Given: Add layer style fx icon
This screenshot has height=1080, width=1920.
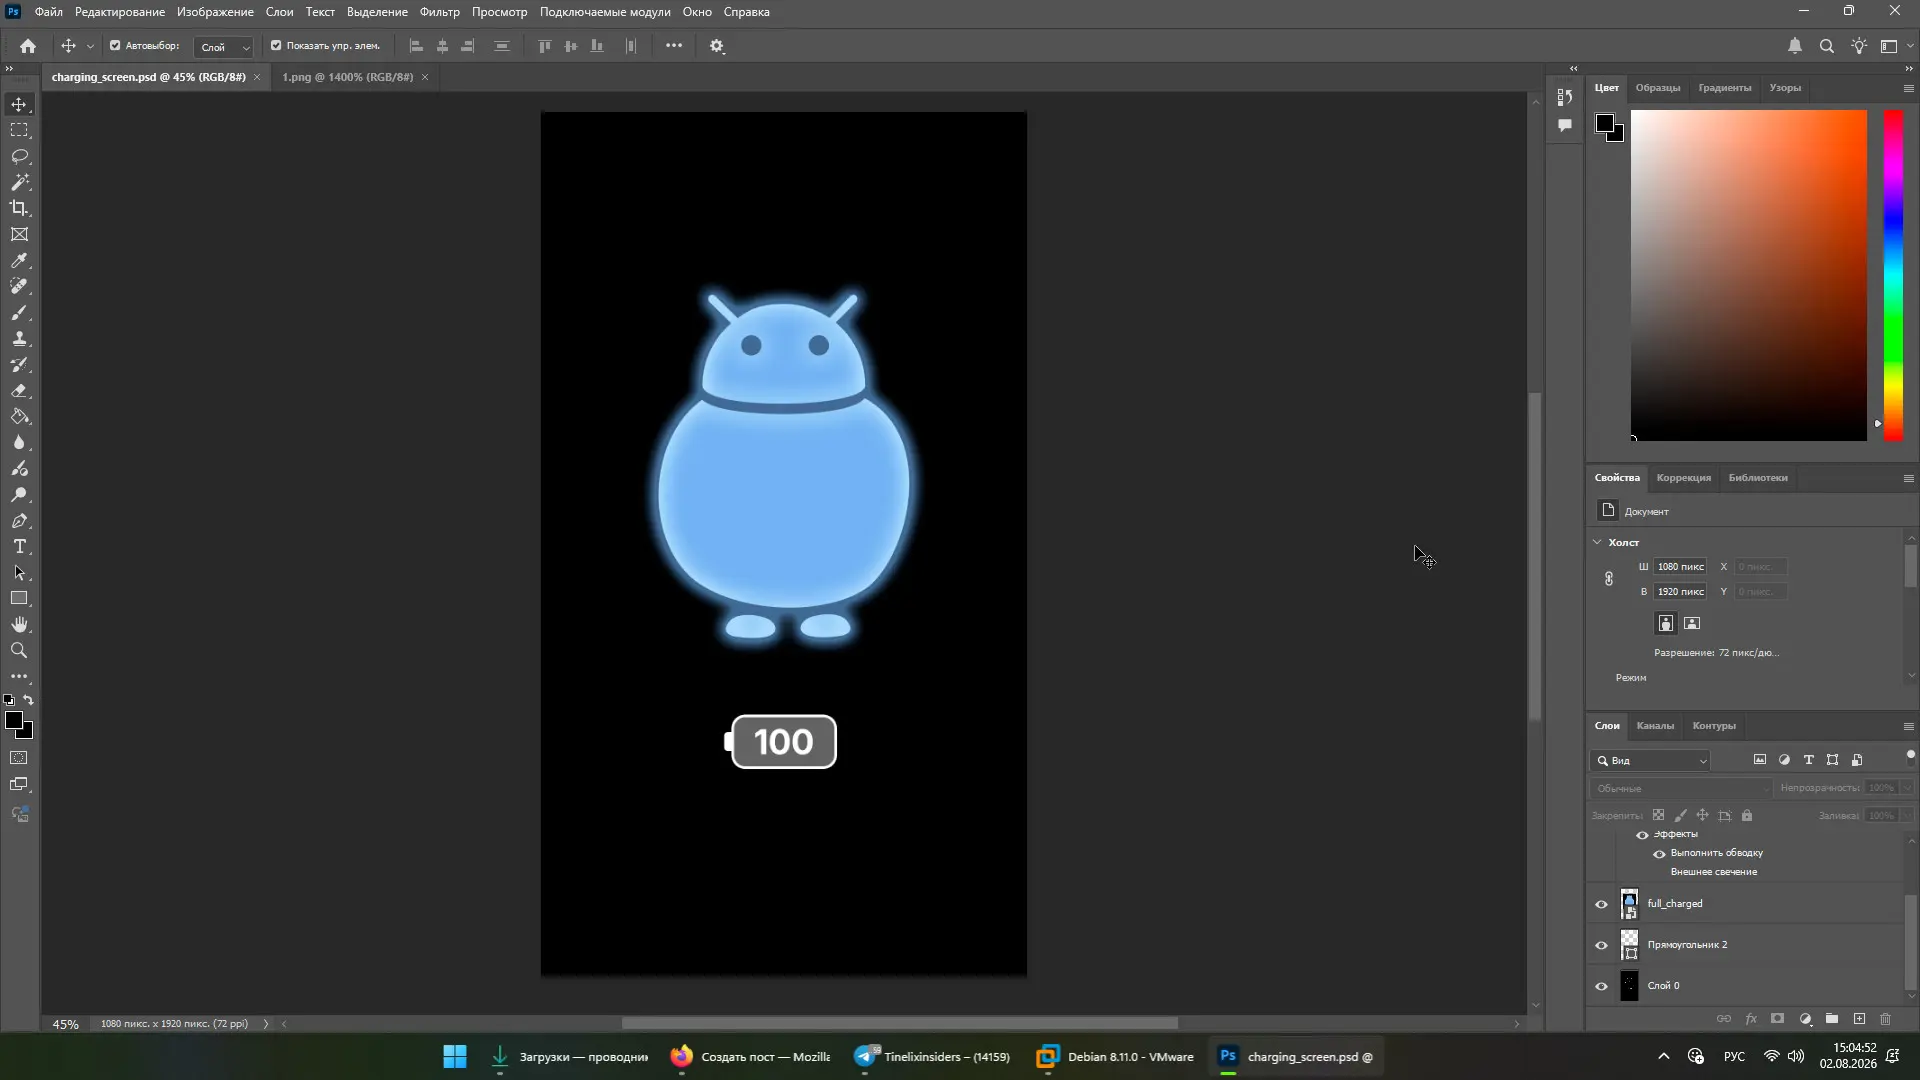Looking at the screenshot, I should tap(1751, 1019).
